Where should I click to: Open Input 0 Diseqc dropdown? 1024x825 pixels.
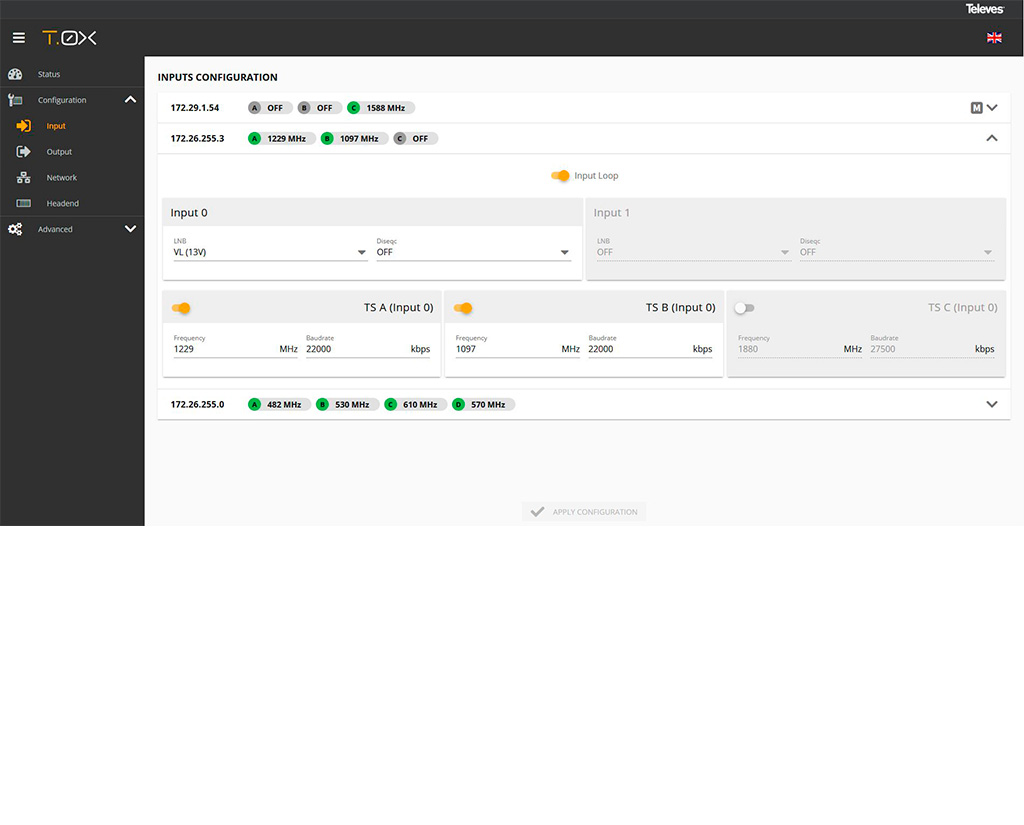(x=473, y=252)
